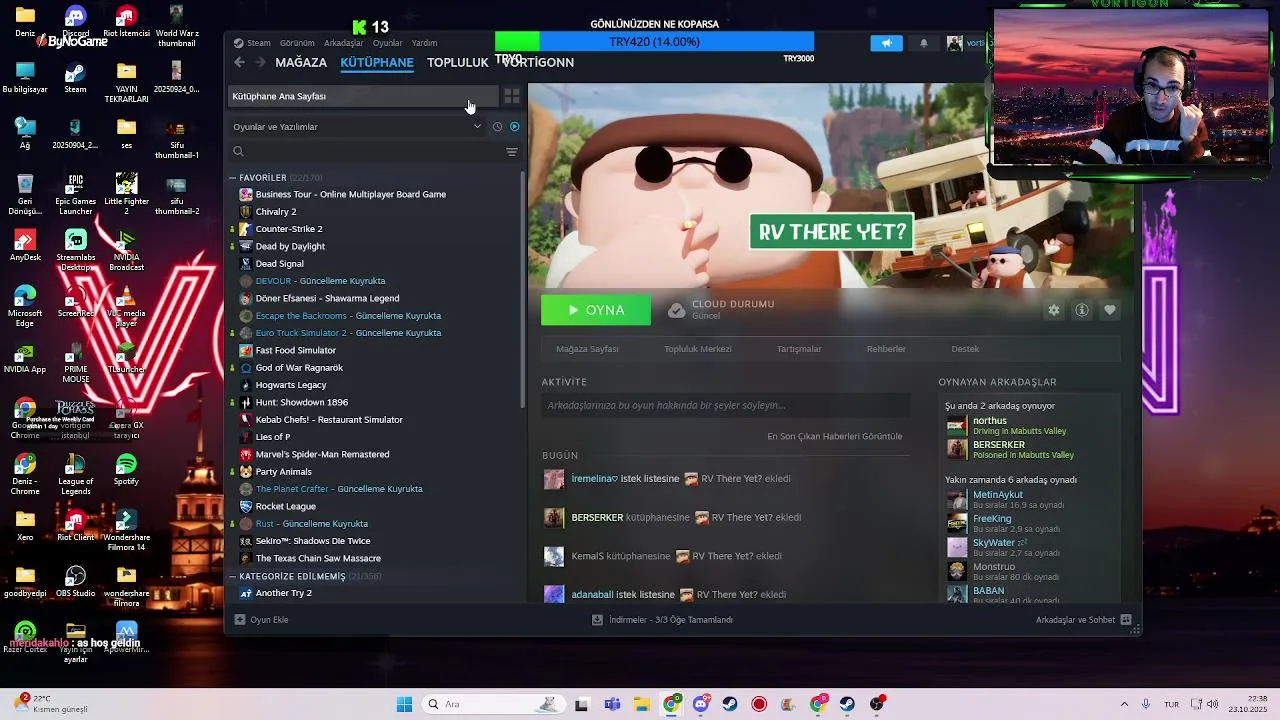Open the Oyunlar ve Yazılımlar dropdown
This screenshot has width=1280, height=720.
[357, 127]
